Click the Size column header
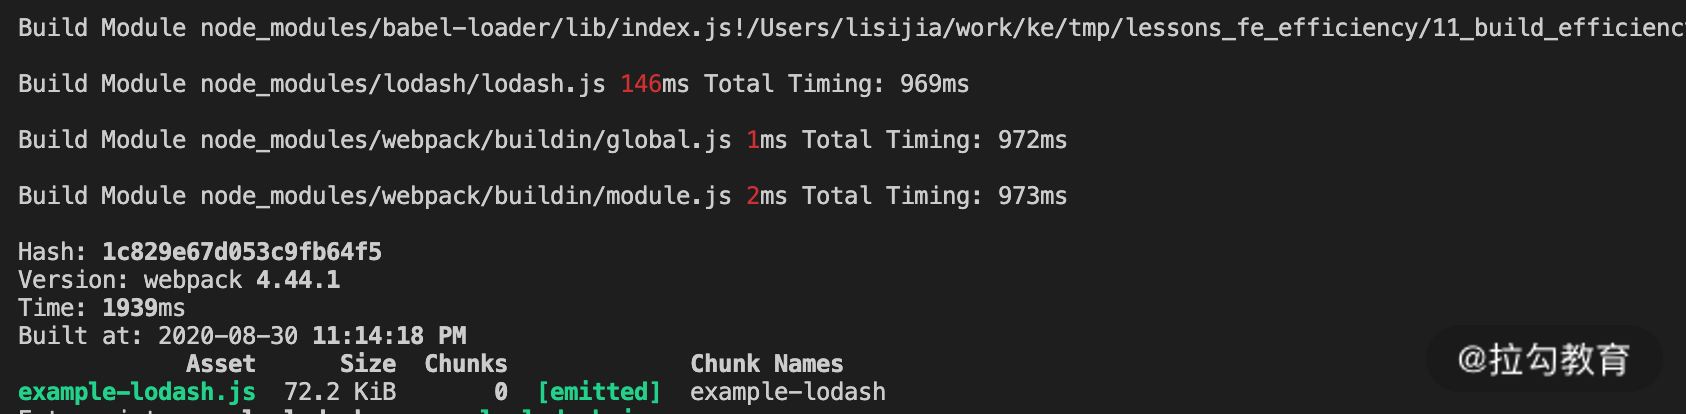 367,364
